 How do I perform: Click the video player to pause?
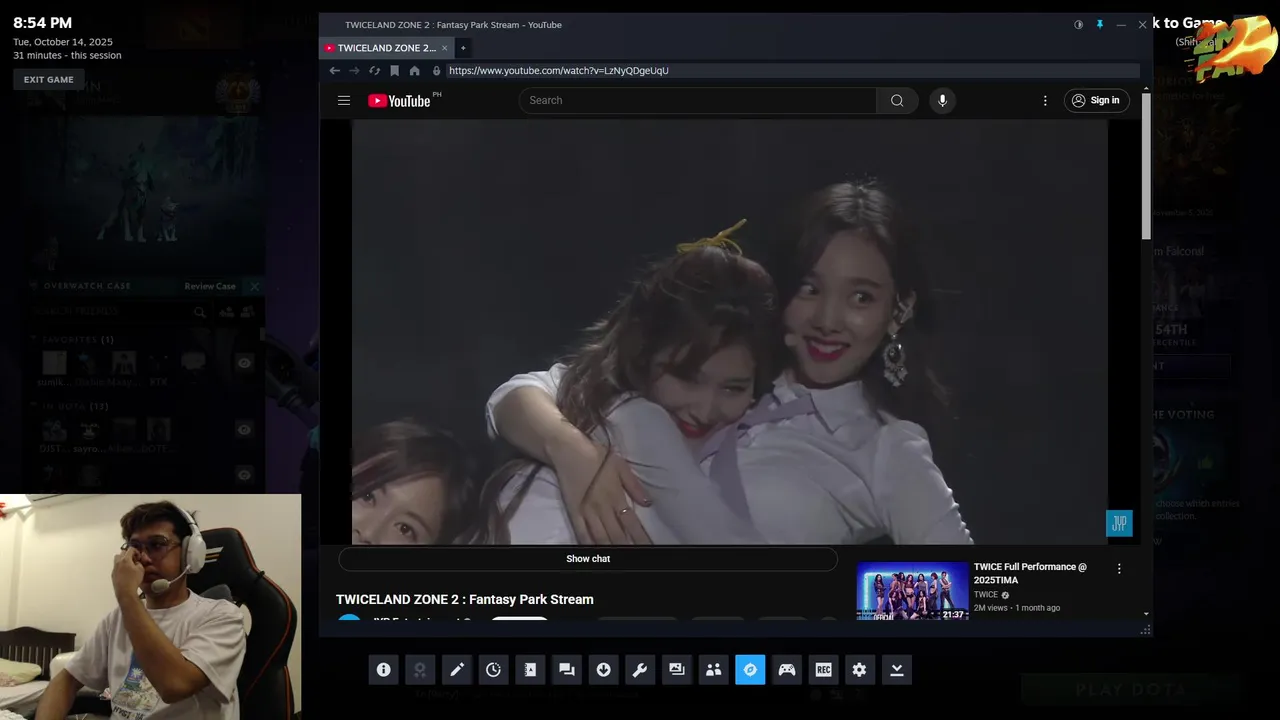pyautogui.click(x=730, y=332)
